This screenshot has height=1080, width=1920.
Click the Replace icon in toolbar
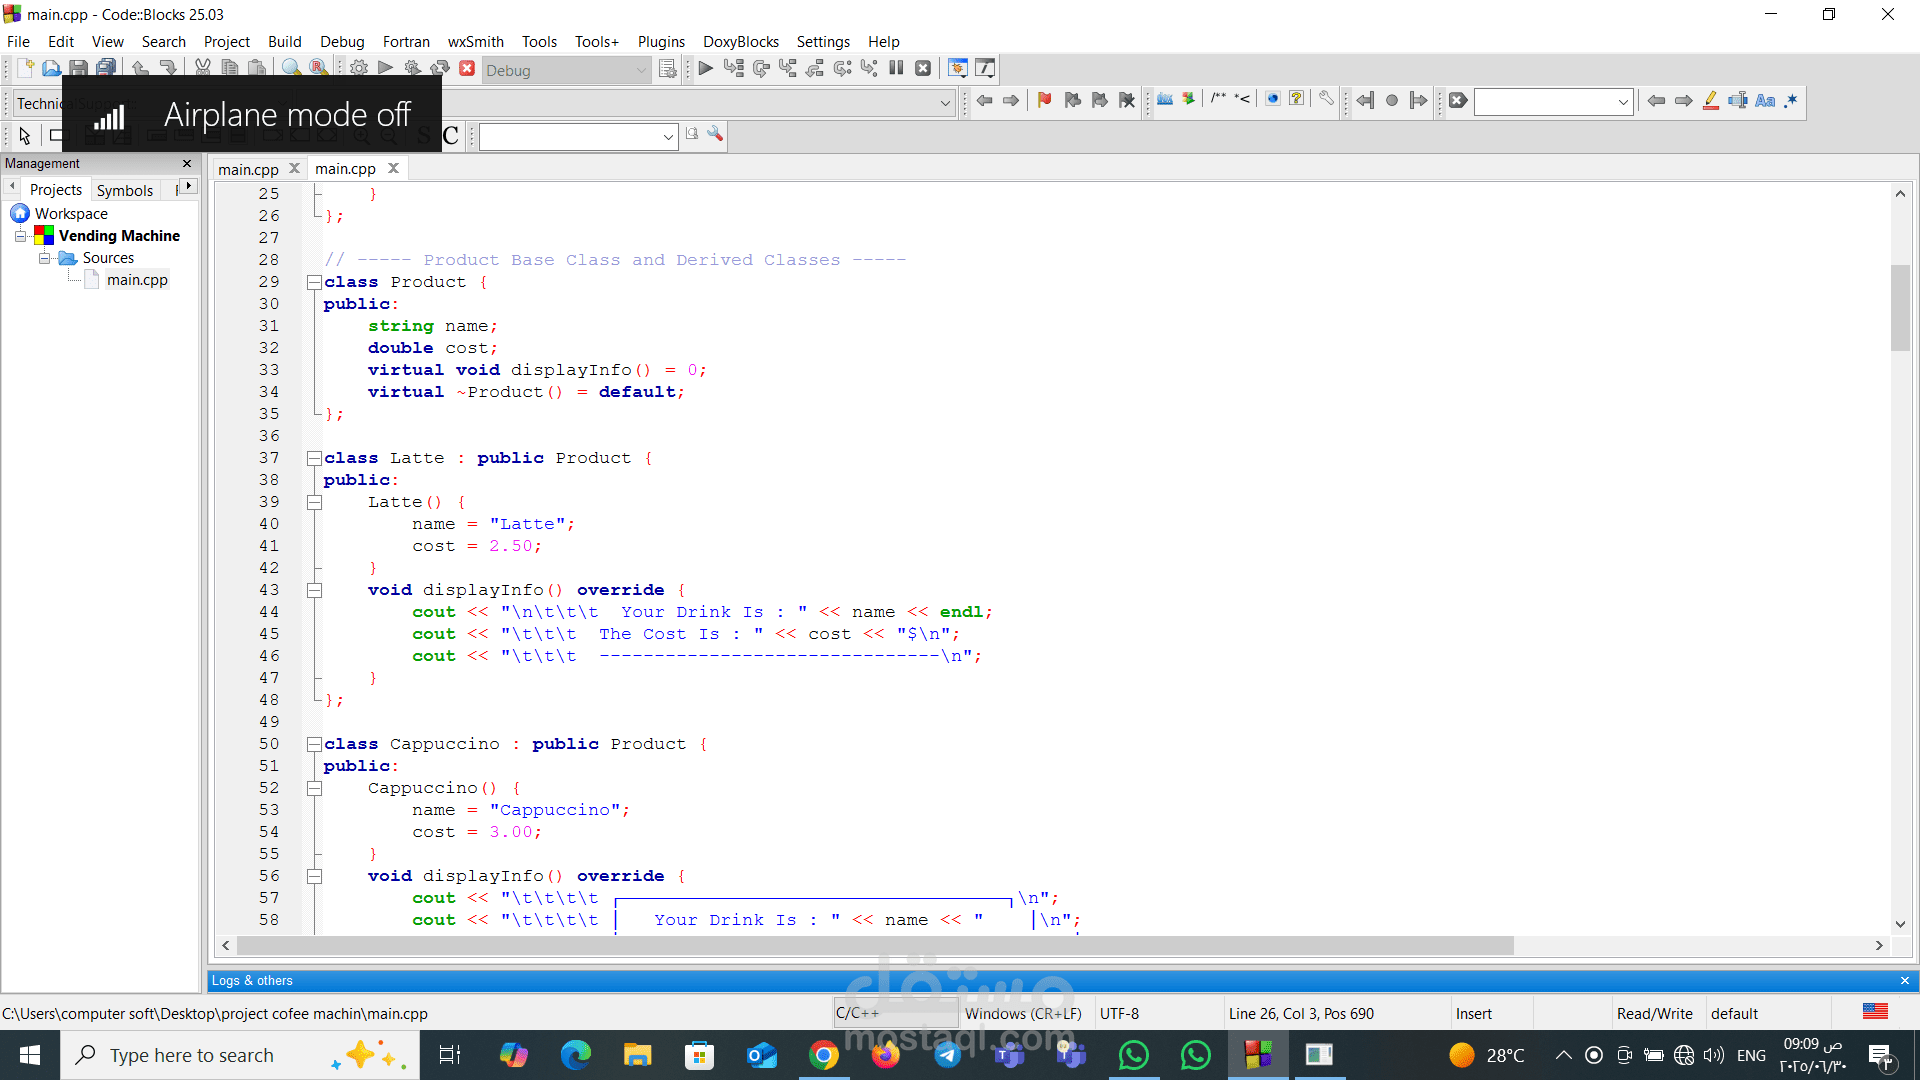(x=318, y=69)
